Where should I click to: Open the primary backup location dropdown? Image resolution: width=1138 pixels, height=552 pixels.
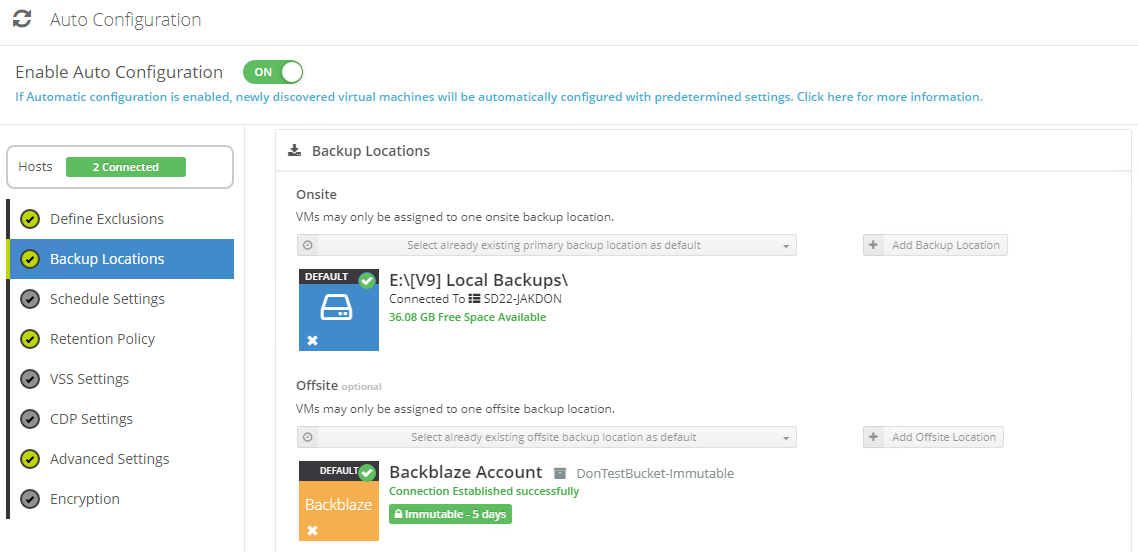point(547,245)
